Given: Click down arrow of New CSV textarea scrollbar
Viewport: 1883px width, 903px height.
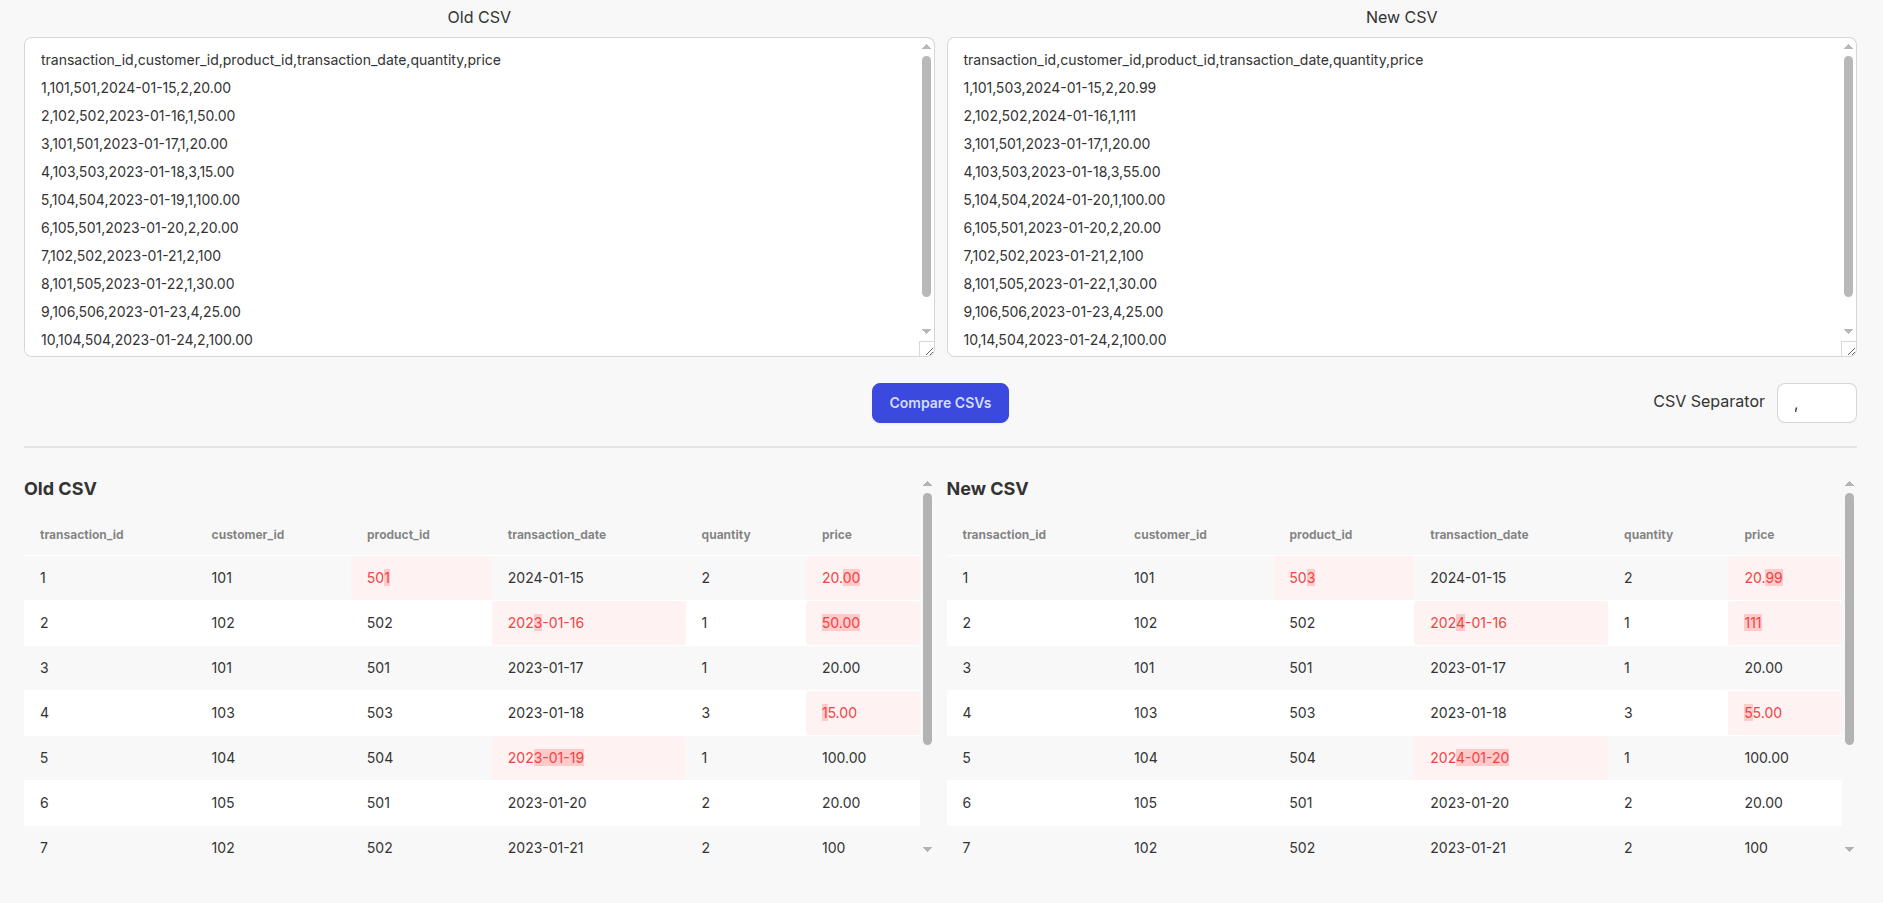Looking at the screenshot, I should coord(1848,331).
